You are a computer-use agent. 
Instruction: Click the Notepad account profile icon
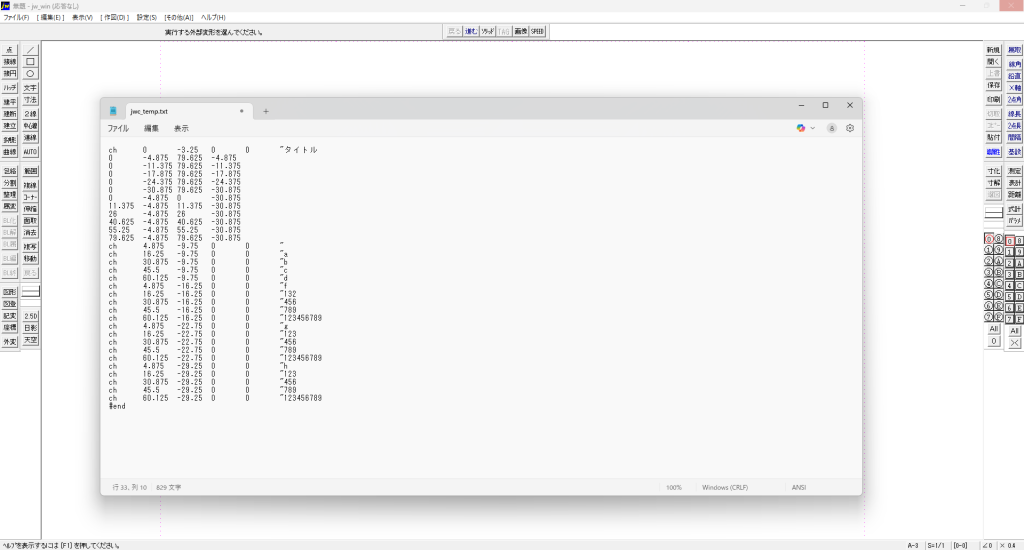pyautogui.click(x=831, y=128)
